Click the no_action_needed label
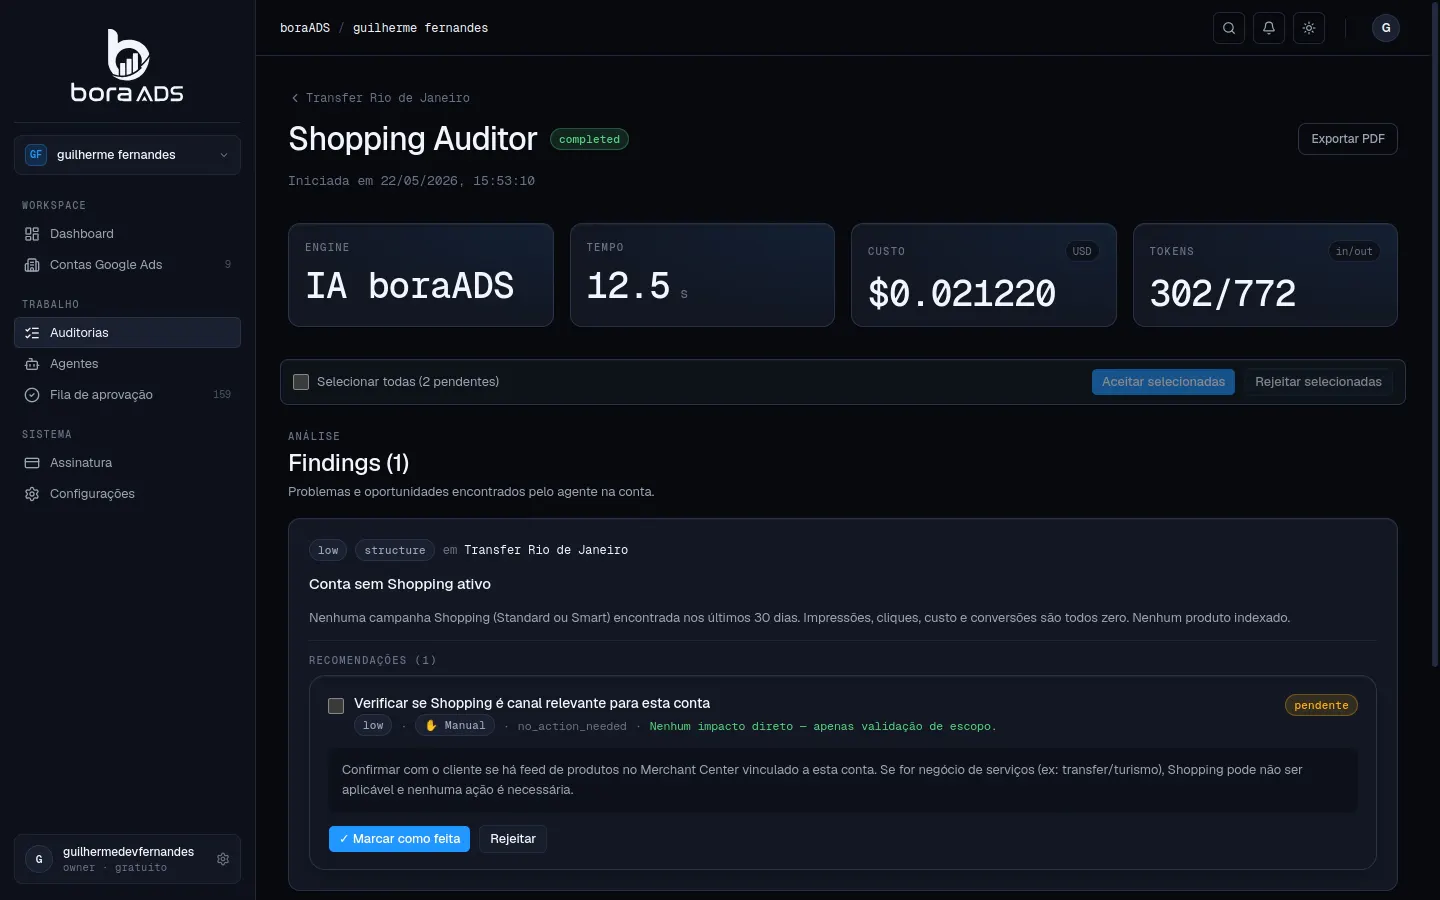The height and width of the screenshot is (900, 1440). [x=572, y=727]
